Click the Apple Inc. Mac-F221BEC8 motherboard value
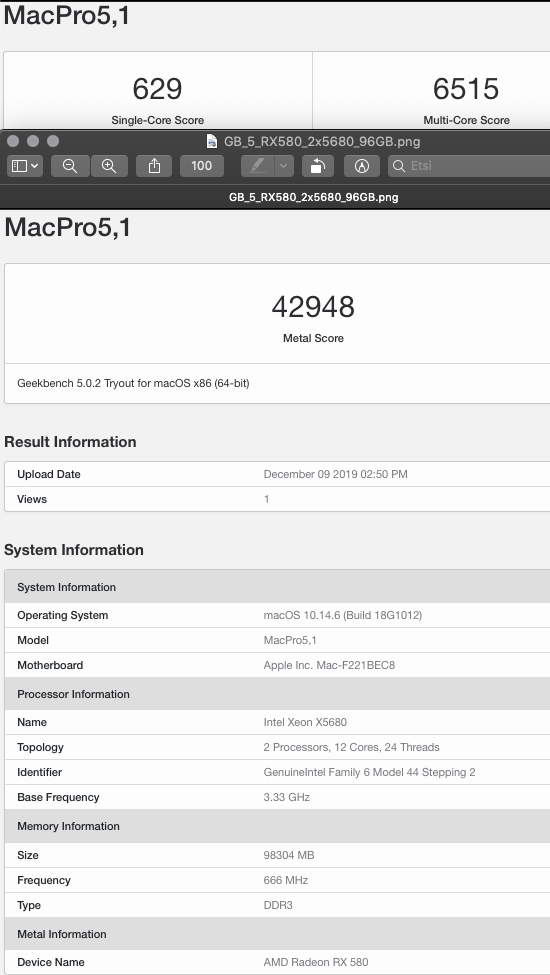This screenshot has width=550, height=975. click(x=329, y=665)
